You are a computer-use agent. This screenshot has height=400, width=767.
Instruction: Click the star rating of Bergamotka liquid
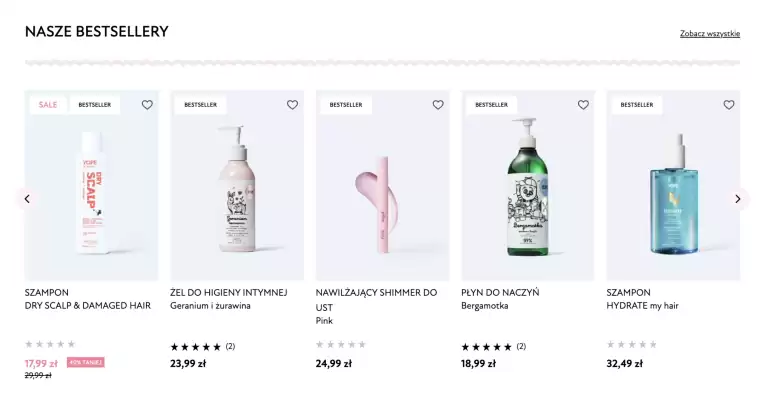pos(486,347)
